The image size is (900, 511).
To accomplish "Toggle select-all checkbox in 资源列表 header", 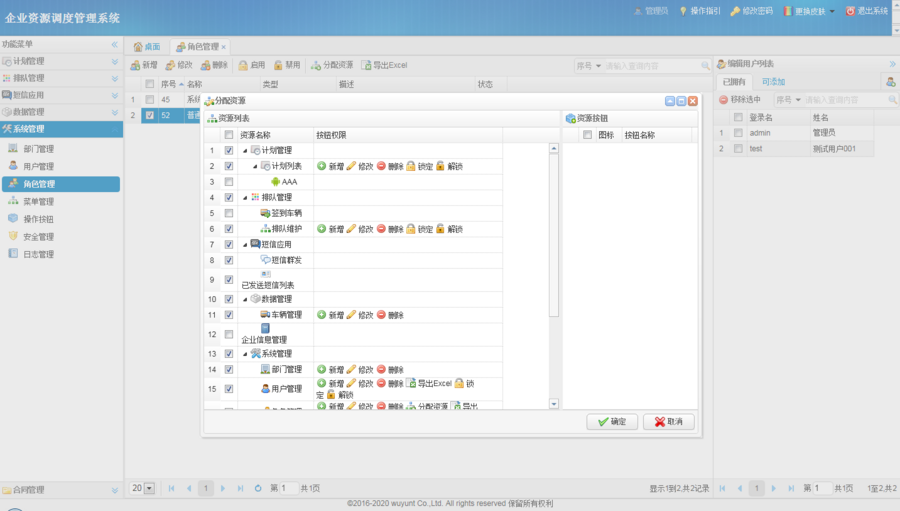I will tap(228, 135).
